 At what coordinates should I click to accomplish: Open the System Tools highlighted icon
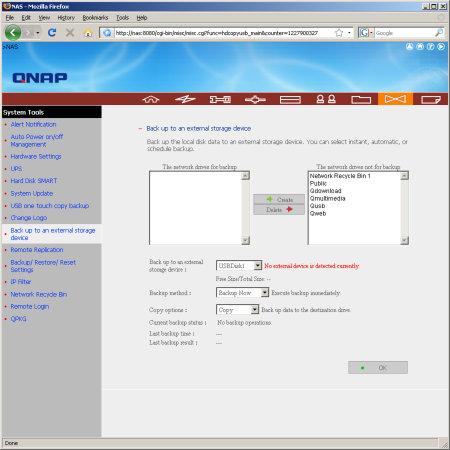pos(395,99)
